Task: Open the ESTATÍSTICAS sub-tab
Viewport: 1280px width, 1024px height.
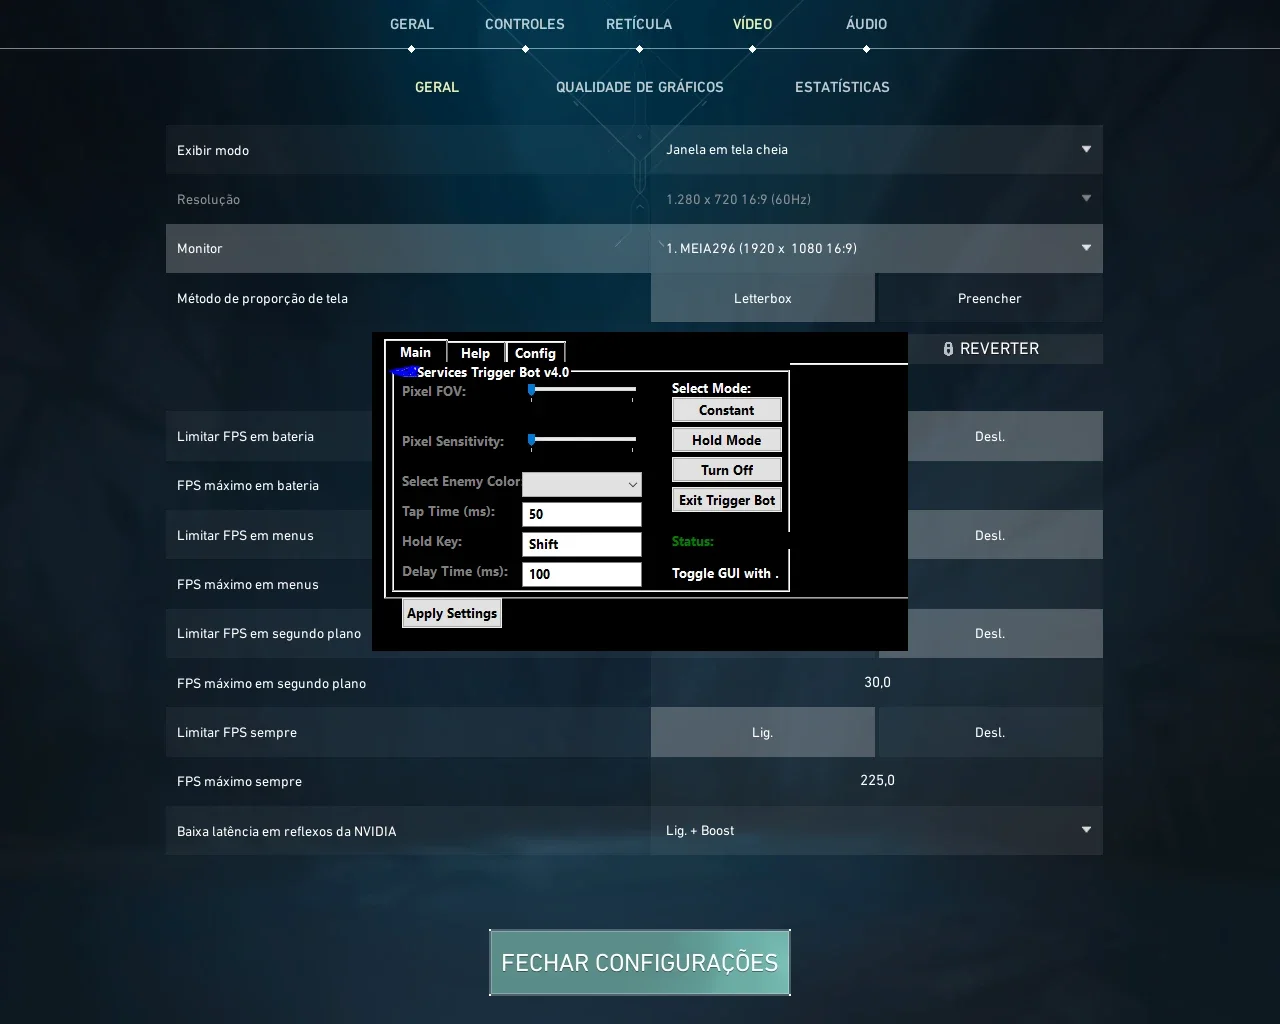Action: click(x=842, y=87)
